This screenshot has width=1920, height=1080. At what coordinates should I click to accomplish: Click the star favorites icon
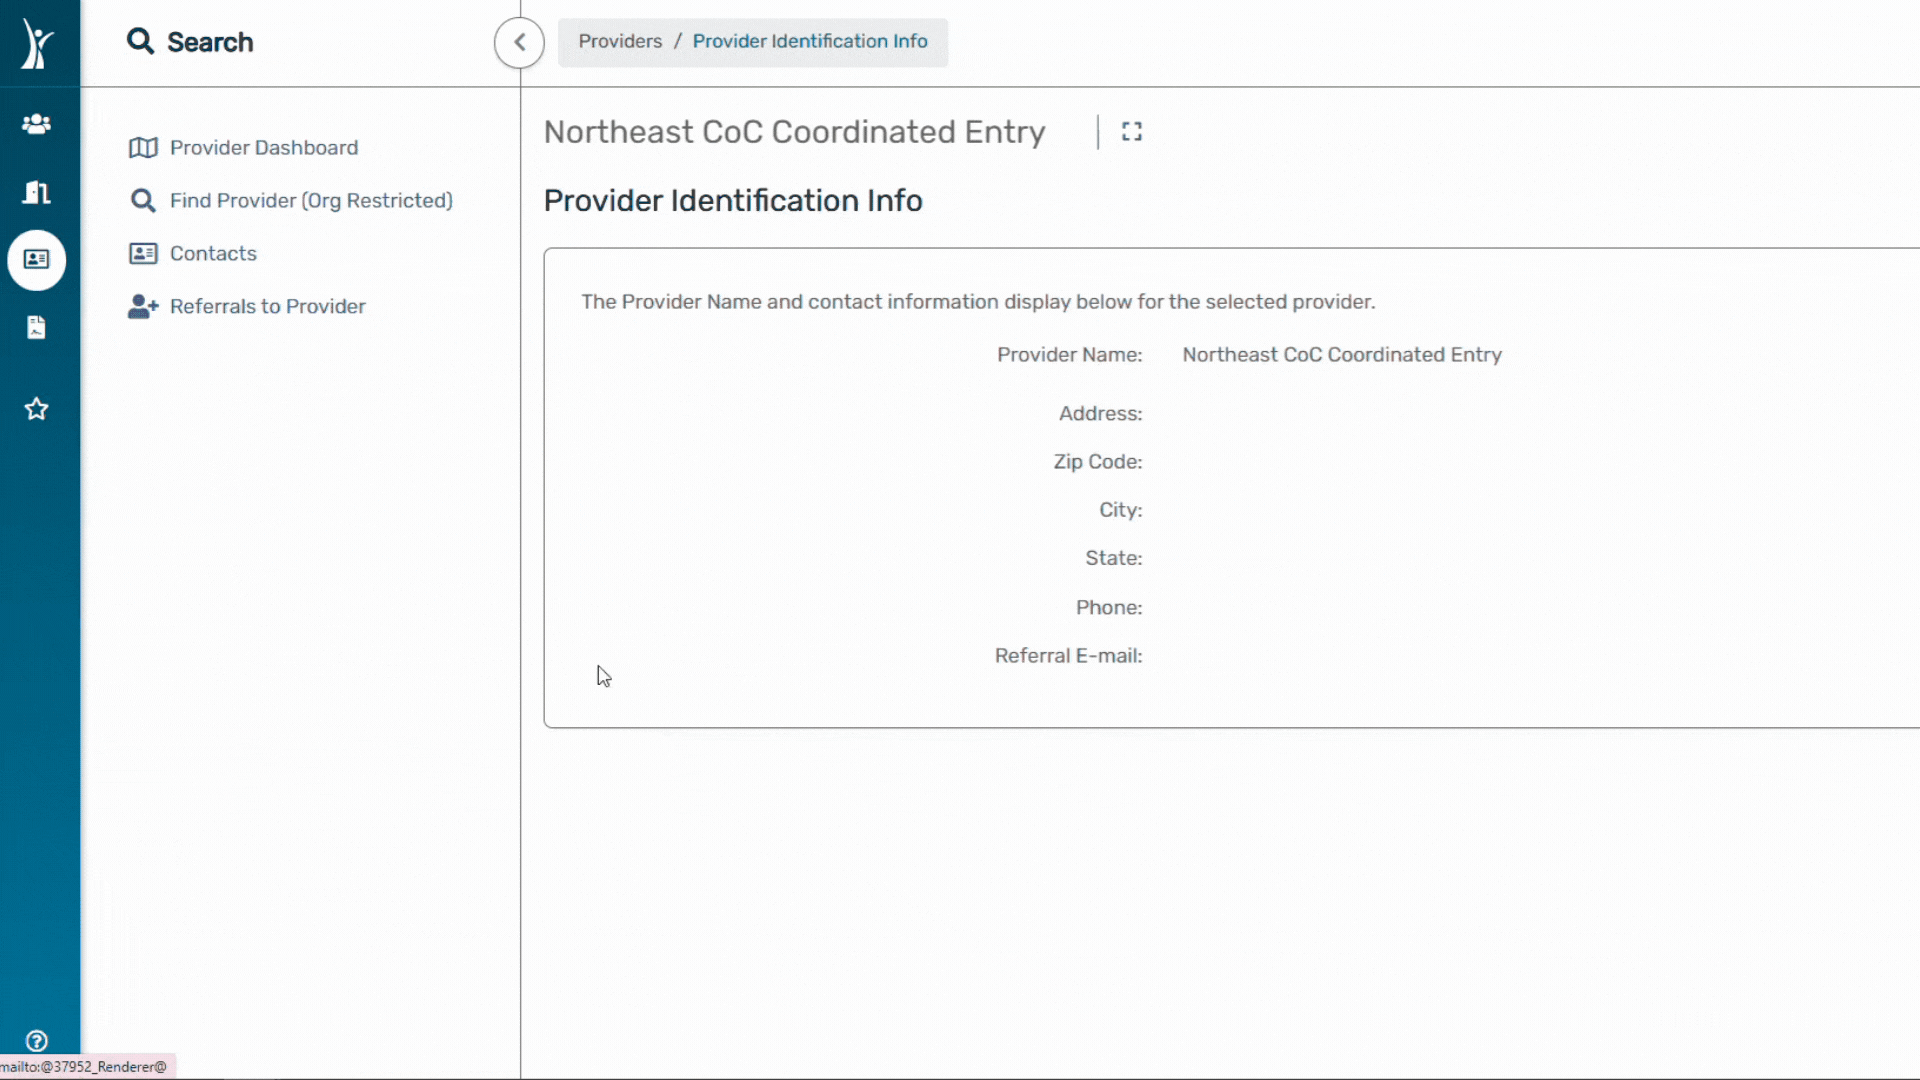37,409
